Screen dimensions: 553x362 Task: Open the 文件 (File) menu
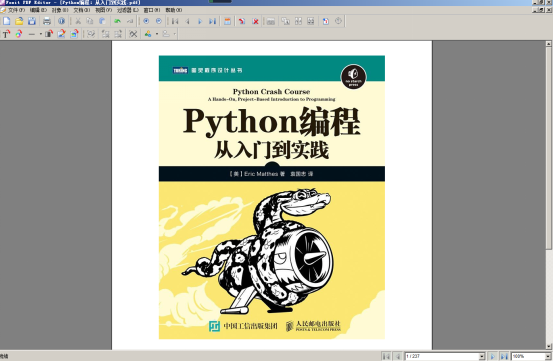point(16,10)
